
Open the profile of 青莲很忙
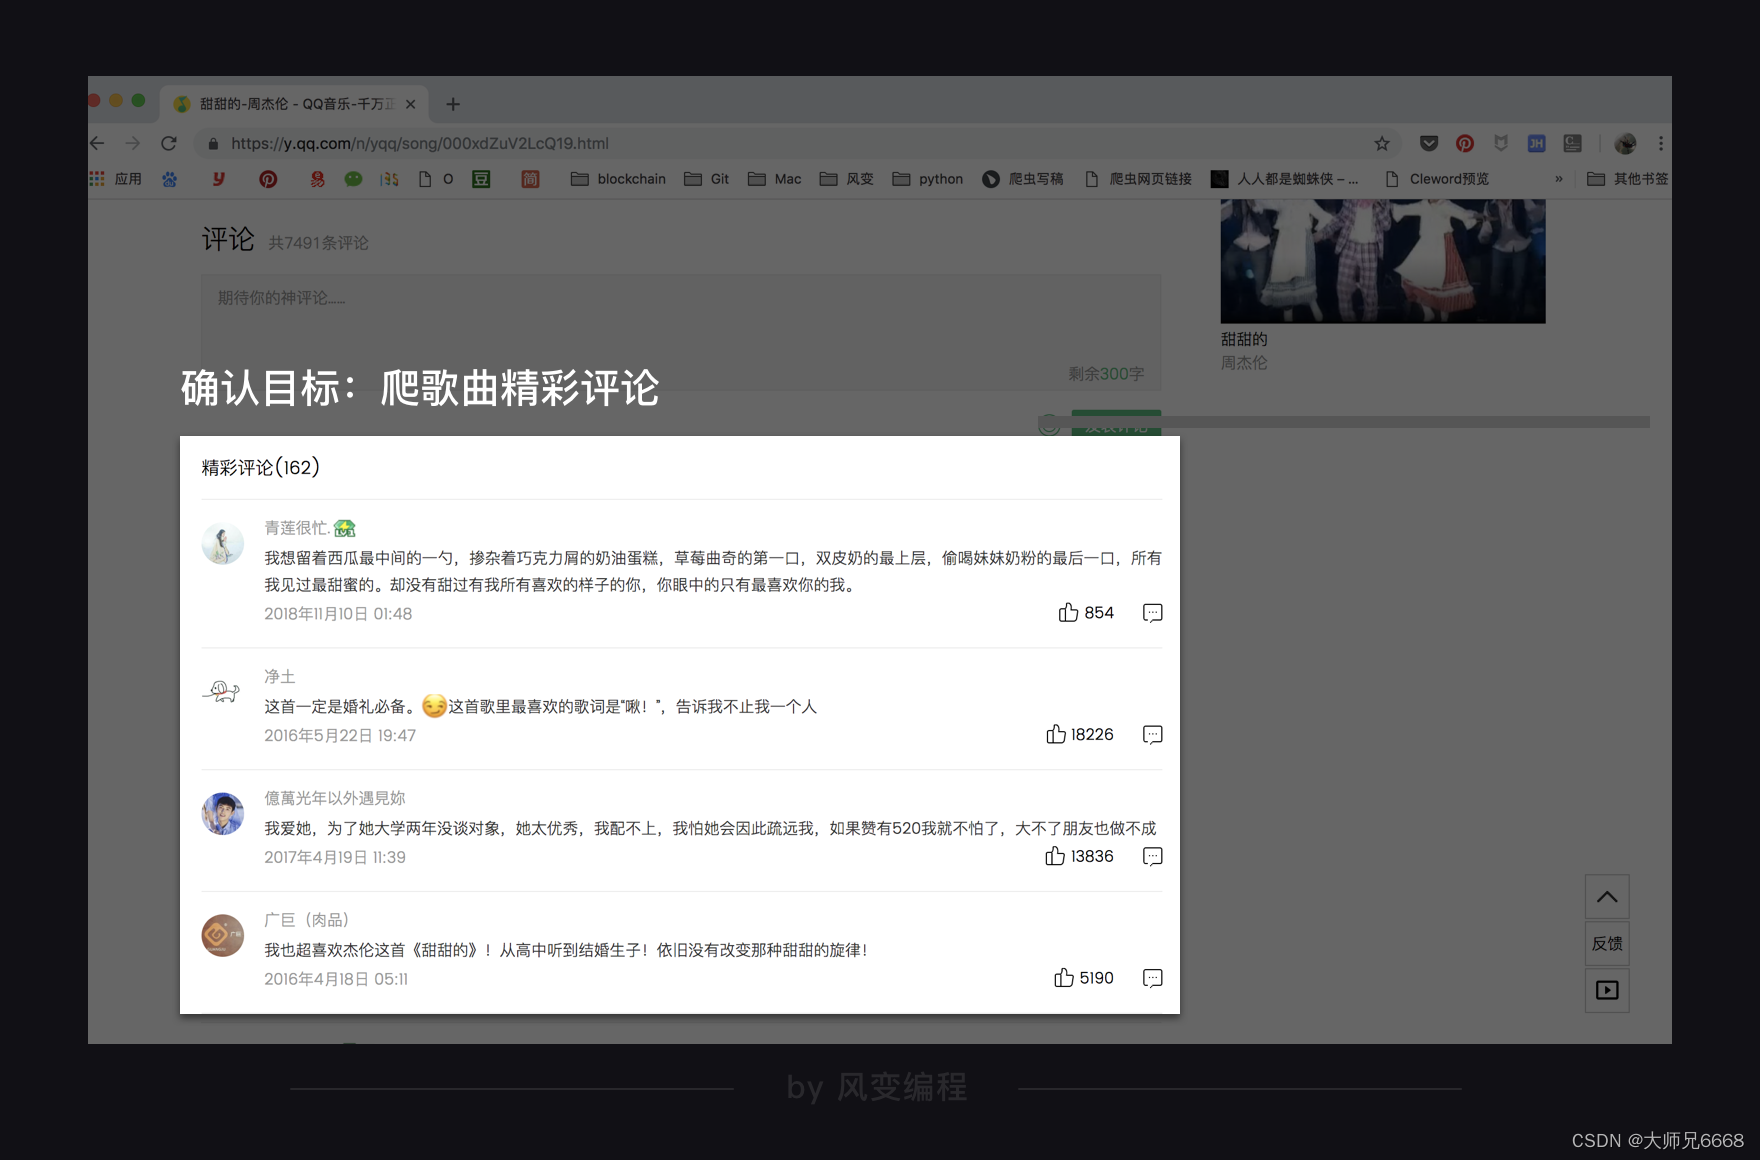(297, 528)
